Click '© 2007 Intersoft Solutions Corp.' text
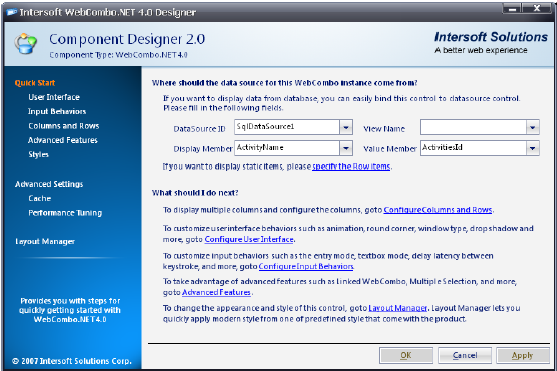This screenshot has width=557, height=371. point(72,361)
